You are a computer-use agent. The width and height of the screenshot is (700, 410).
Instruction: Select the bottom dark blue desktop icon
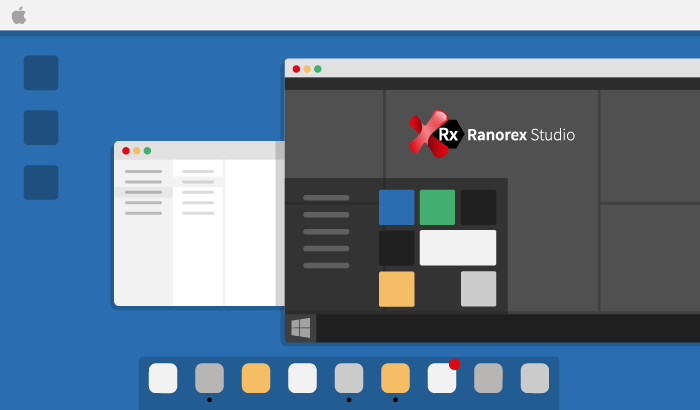[x=41, y=182]
